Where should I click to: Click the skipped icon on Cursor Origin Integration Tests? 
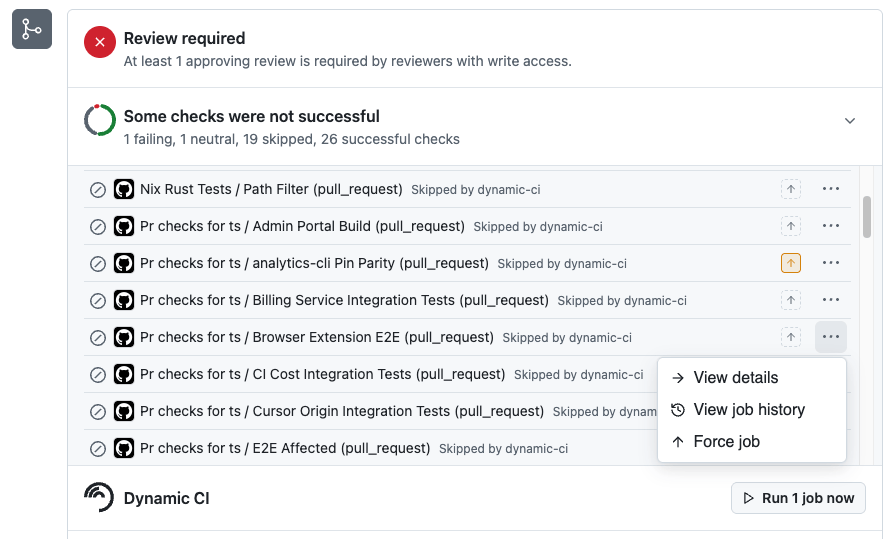98,412
